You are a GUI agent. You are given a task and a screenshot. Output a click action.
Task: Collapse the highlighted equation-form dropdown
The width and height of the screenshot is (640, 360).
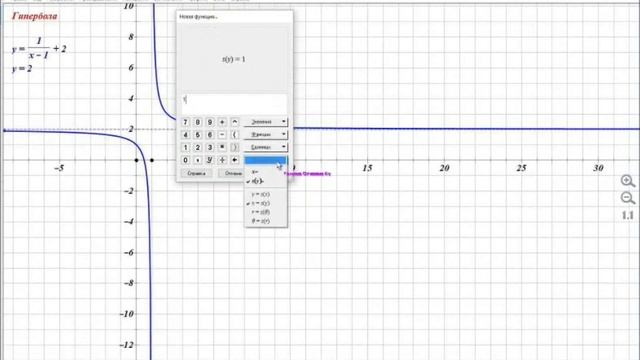(265, 160)
